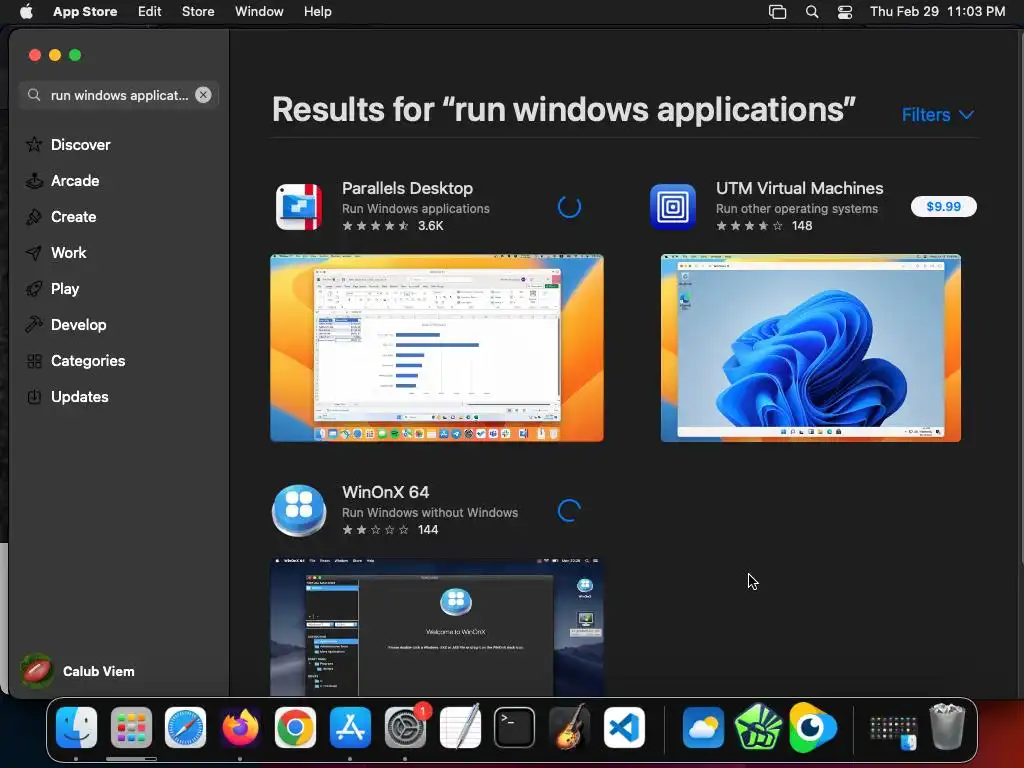Open Calub Viem account profile
The width and height of the screenshot is (1024, 768).
point(77,671)
